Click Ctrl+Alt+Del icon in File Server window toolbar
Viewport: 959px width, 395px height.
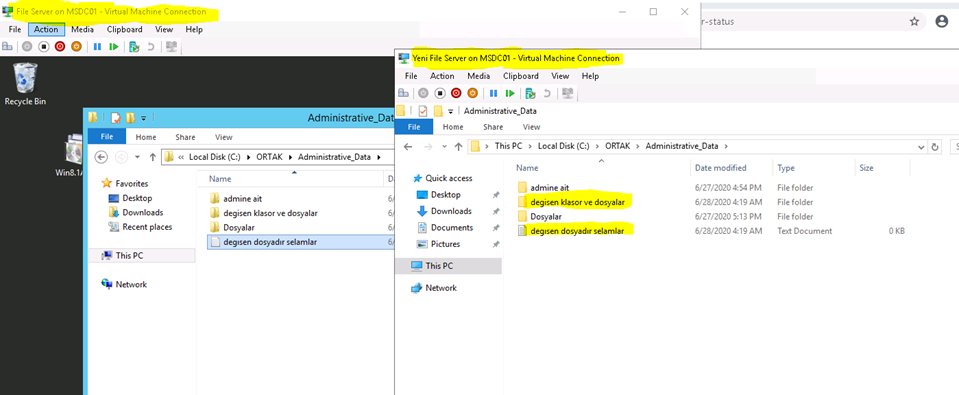8,46
